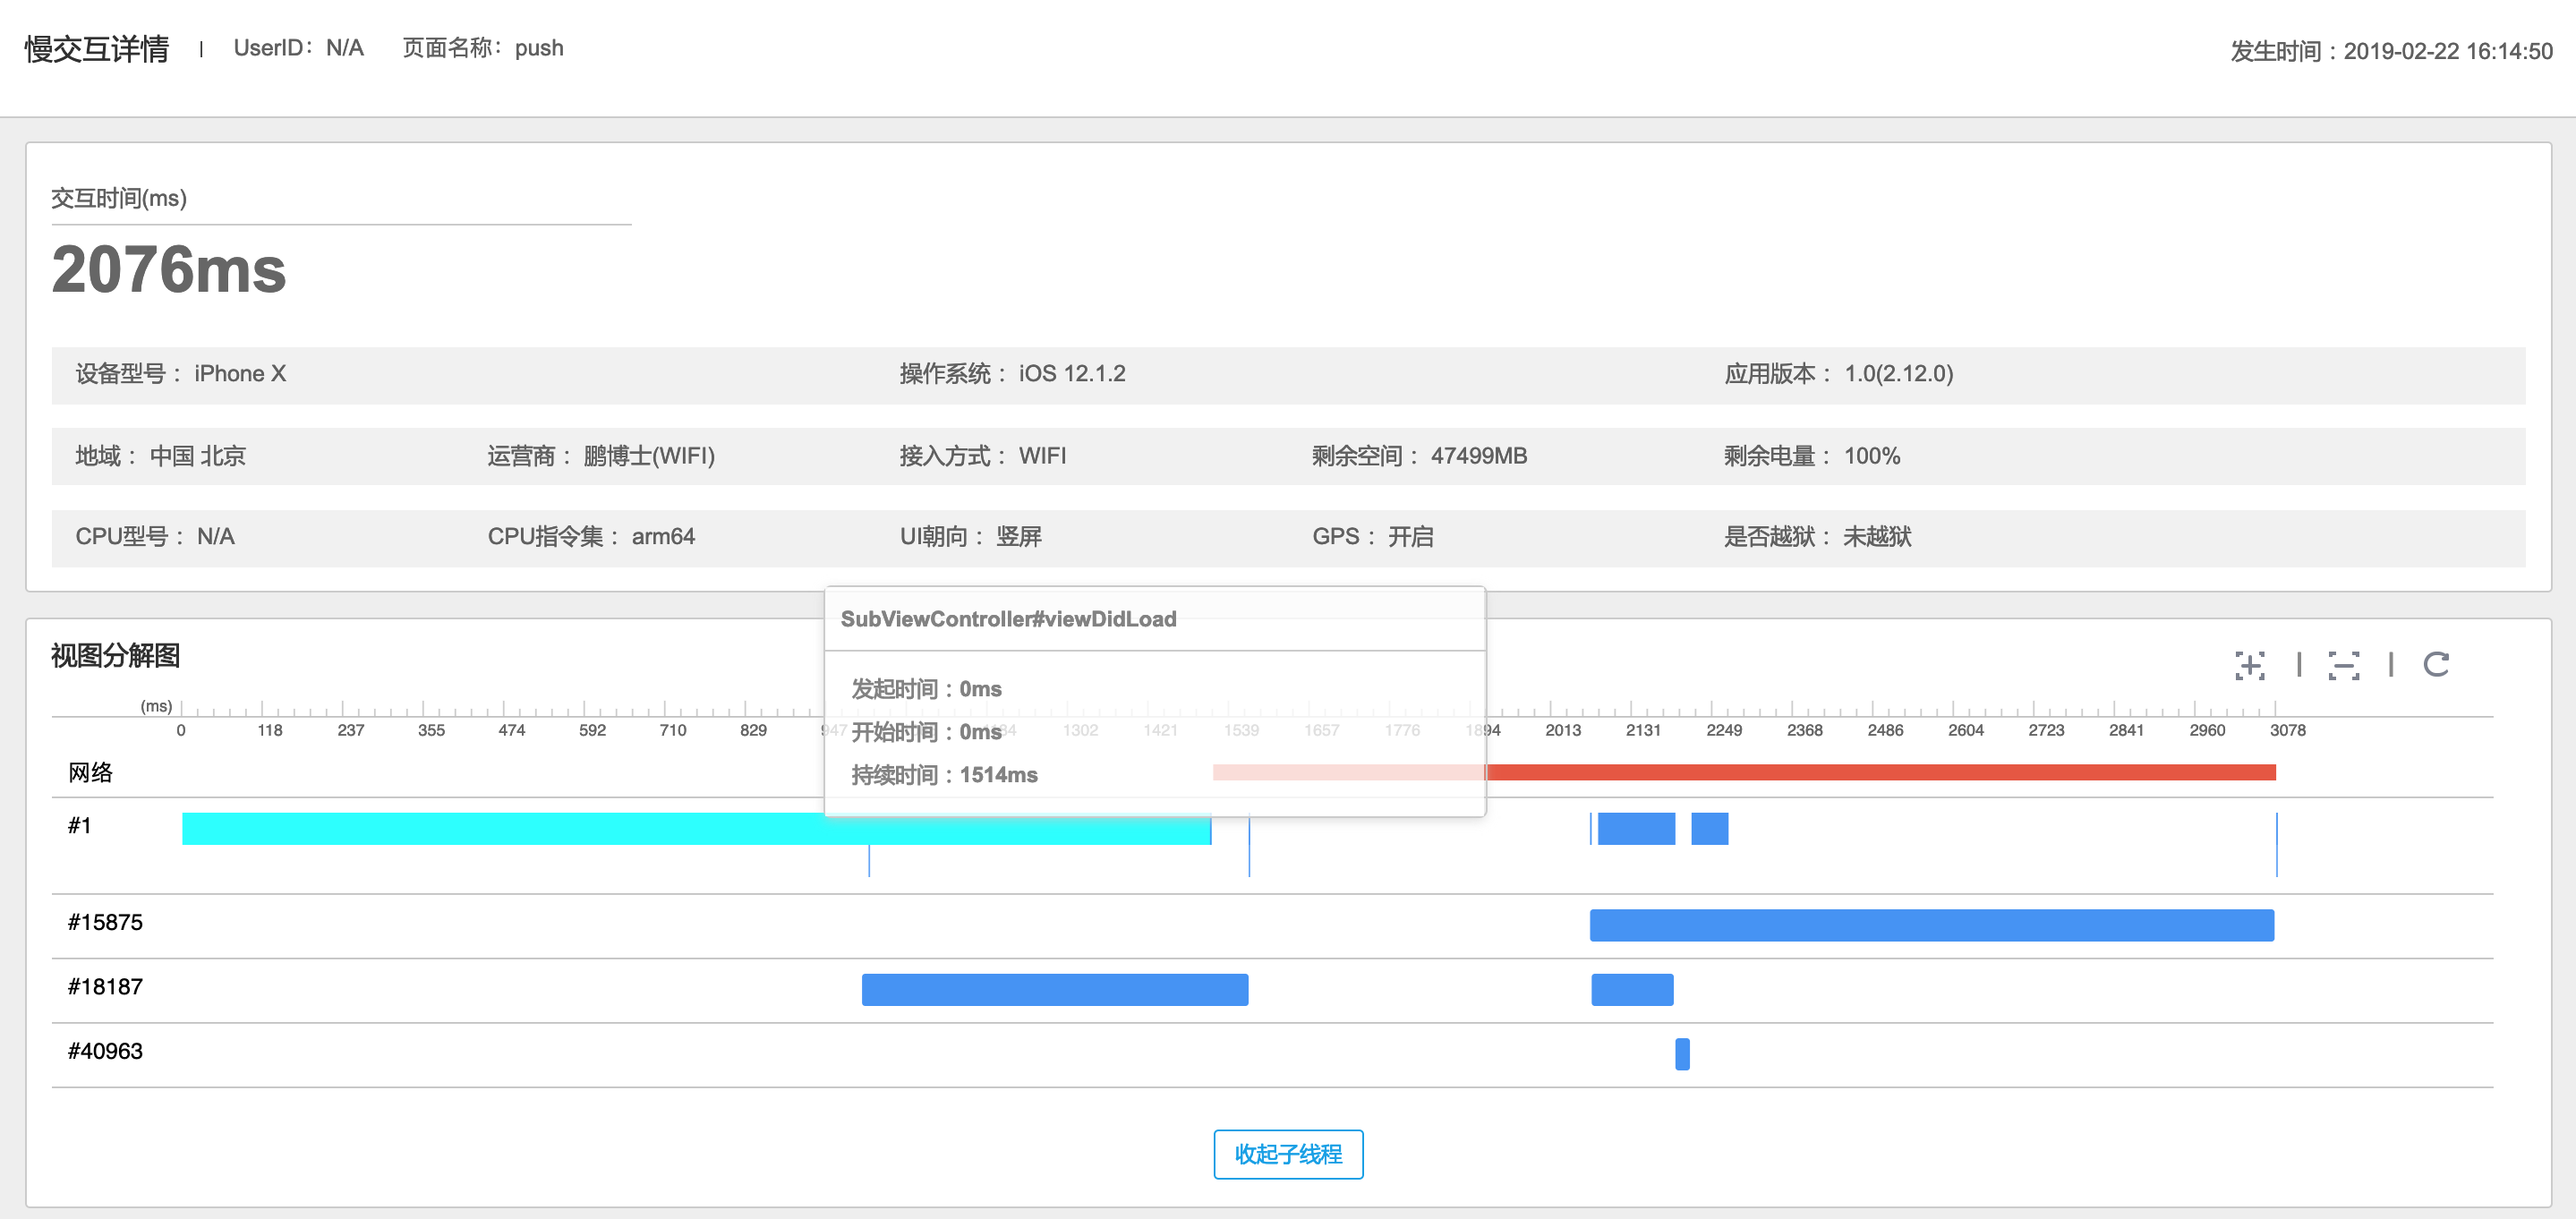
Task: Click the 发生时间 timestamp in header
Action: pos(2391,51)
